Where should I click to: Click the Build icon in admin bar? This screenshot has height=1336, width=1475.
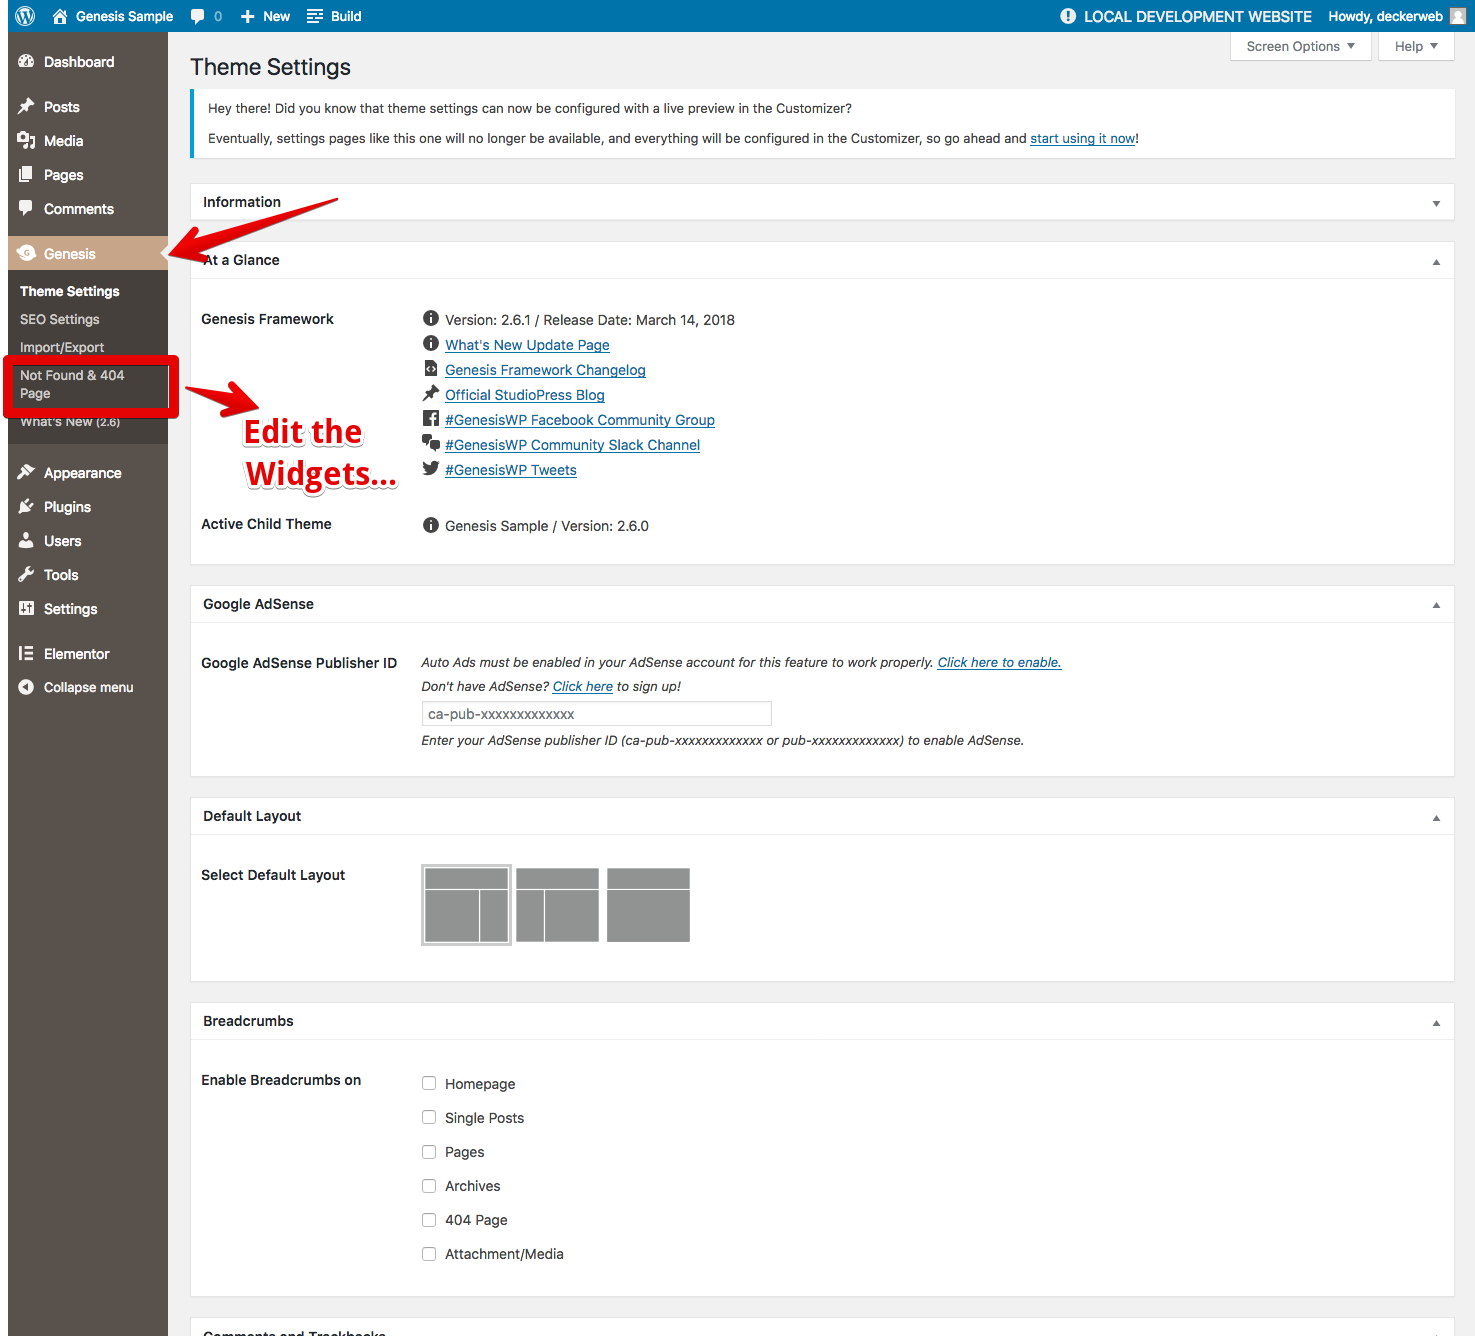(x=315, y=16)
